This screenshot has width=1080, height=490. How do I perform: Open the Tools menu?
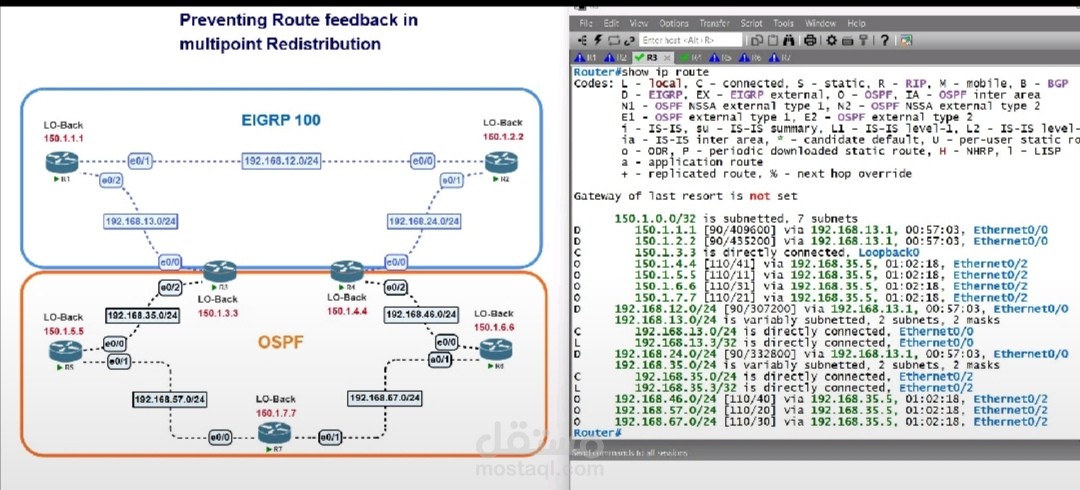(x=783, y=23)
